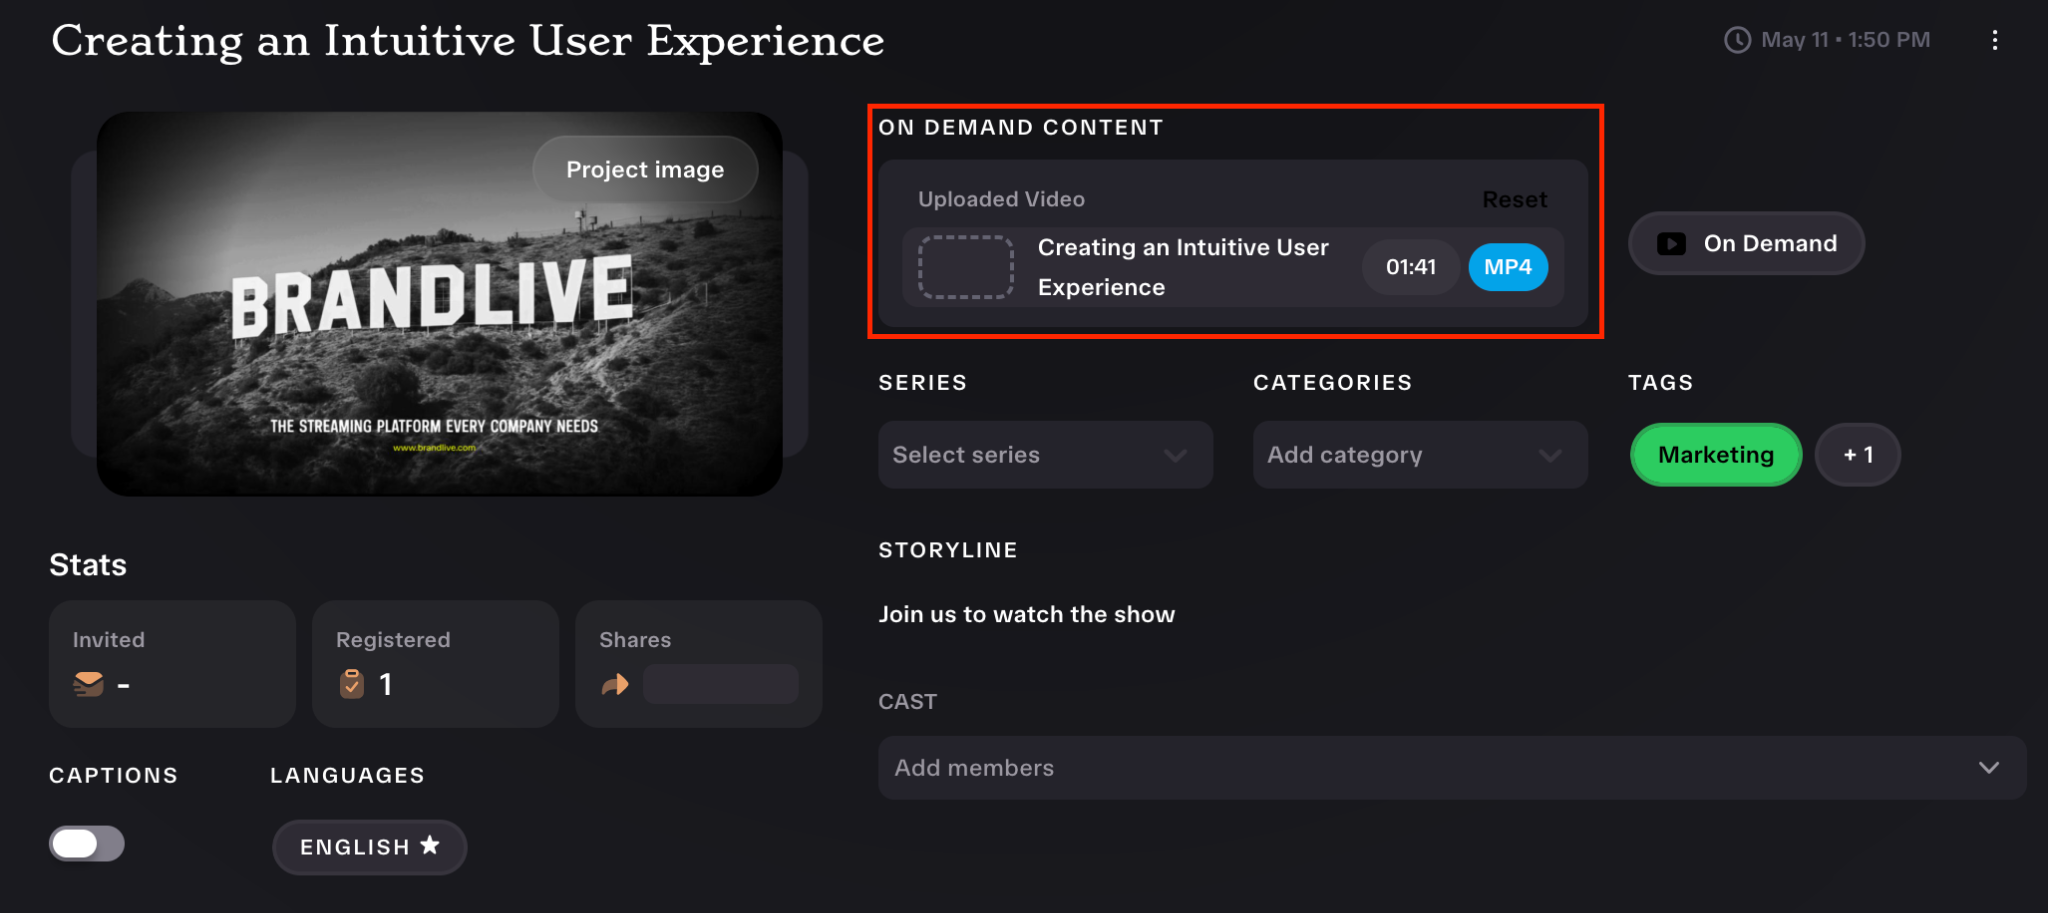Click the dashed video thumbnail placeholder
Viewport: 2048px width, 913px height.
[966, 267]
